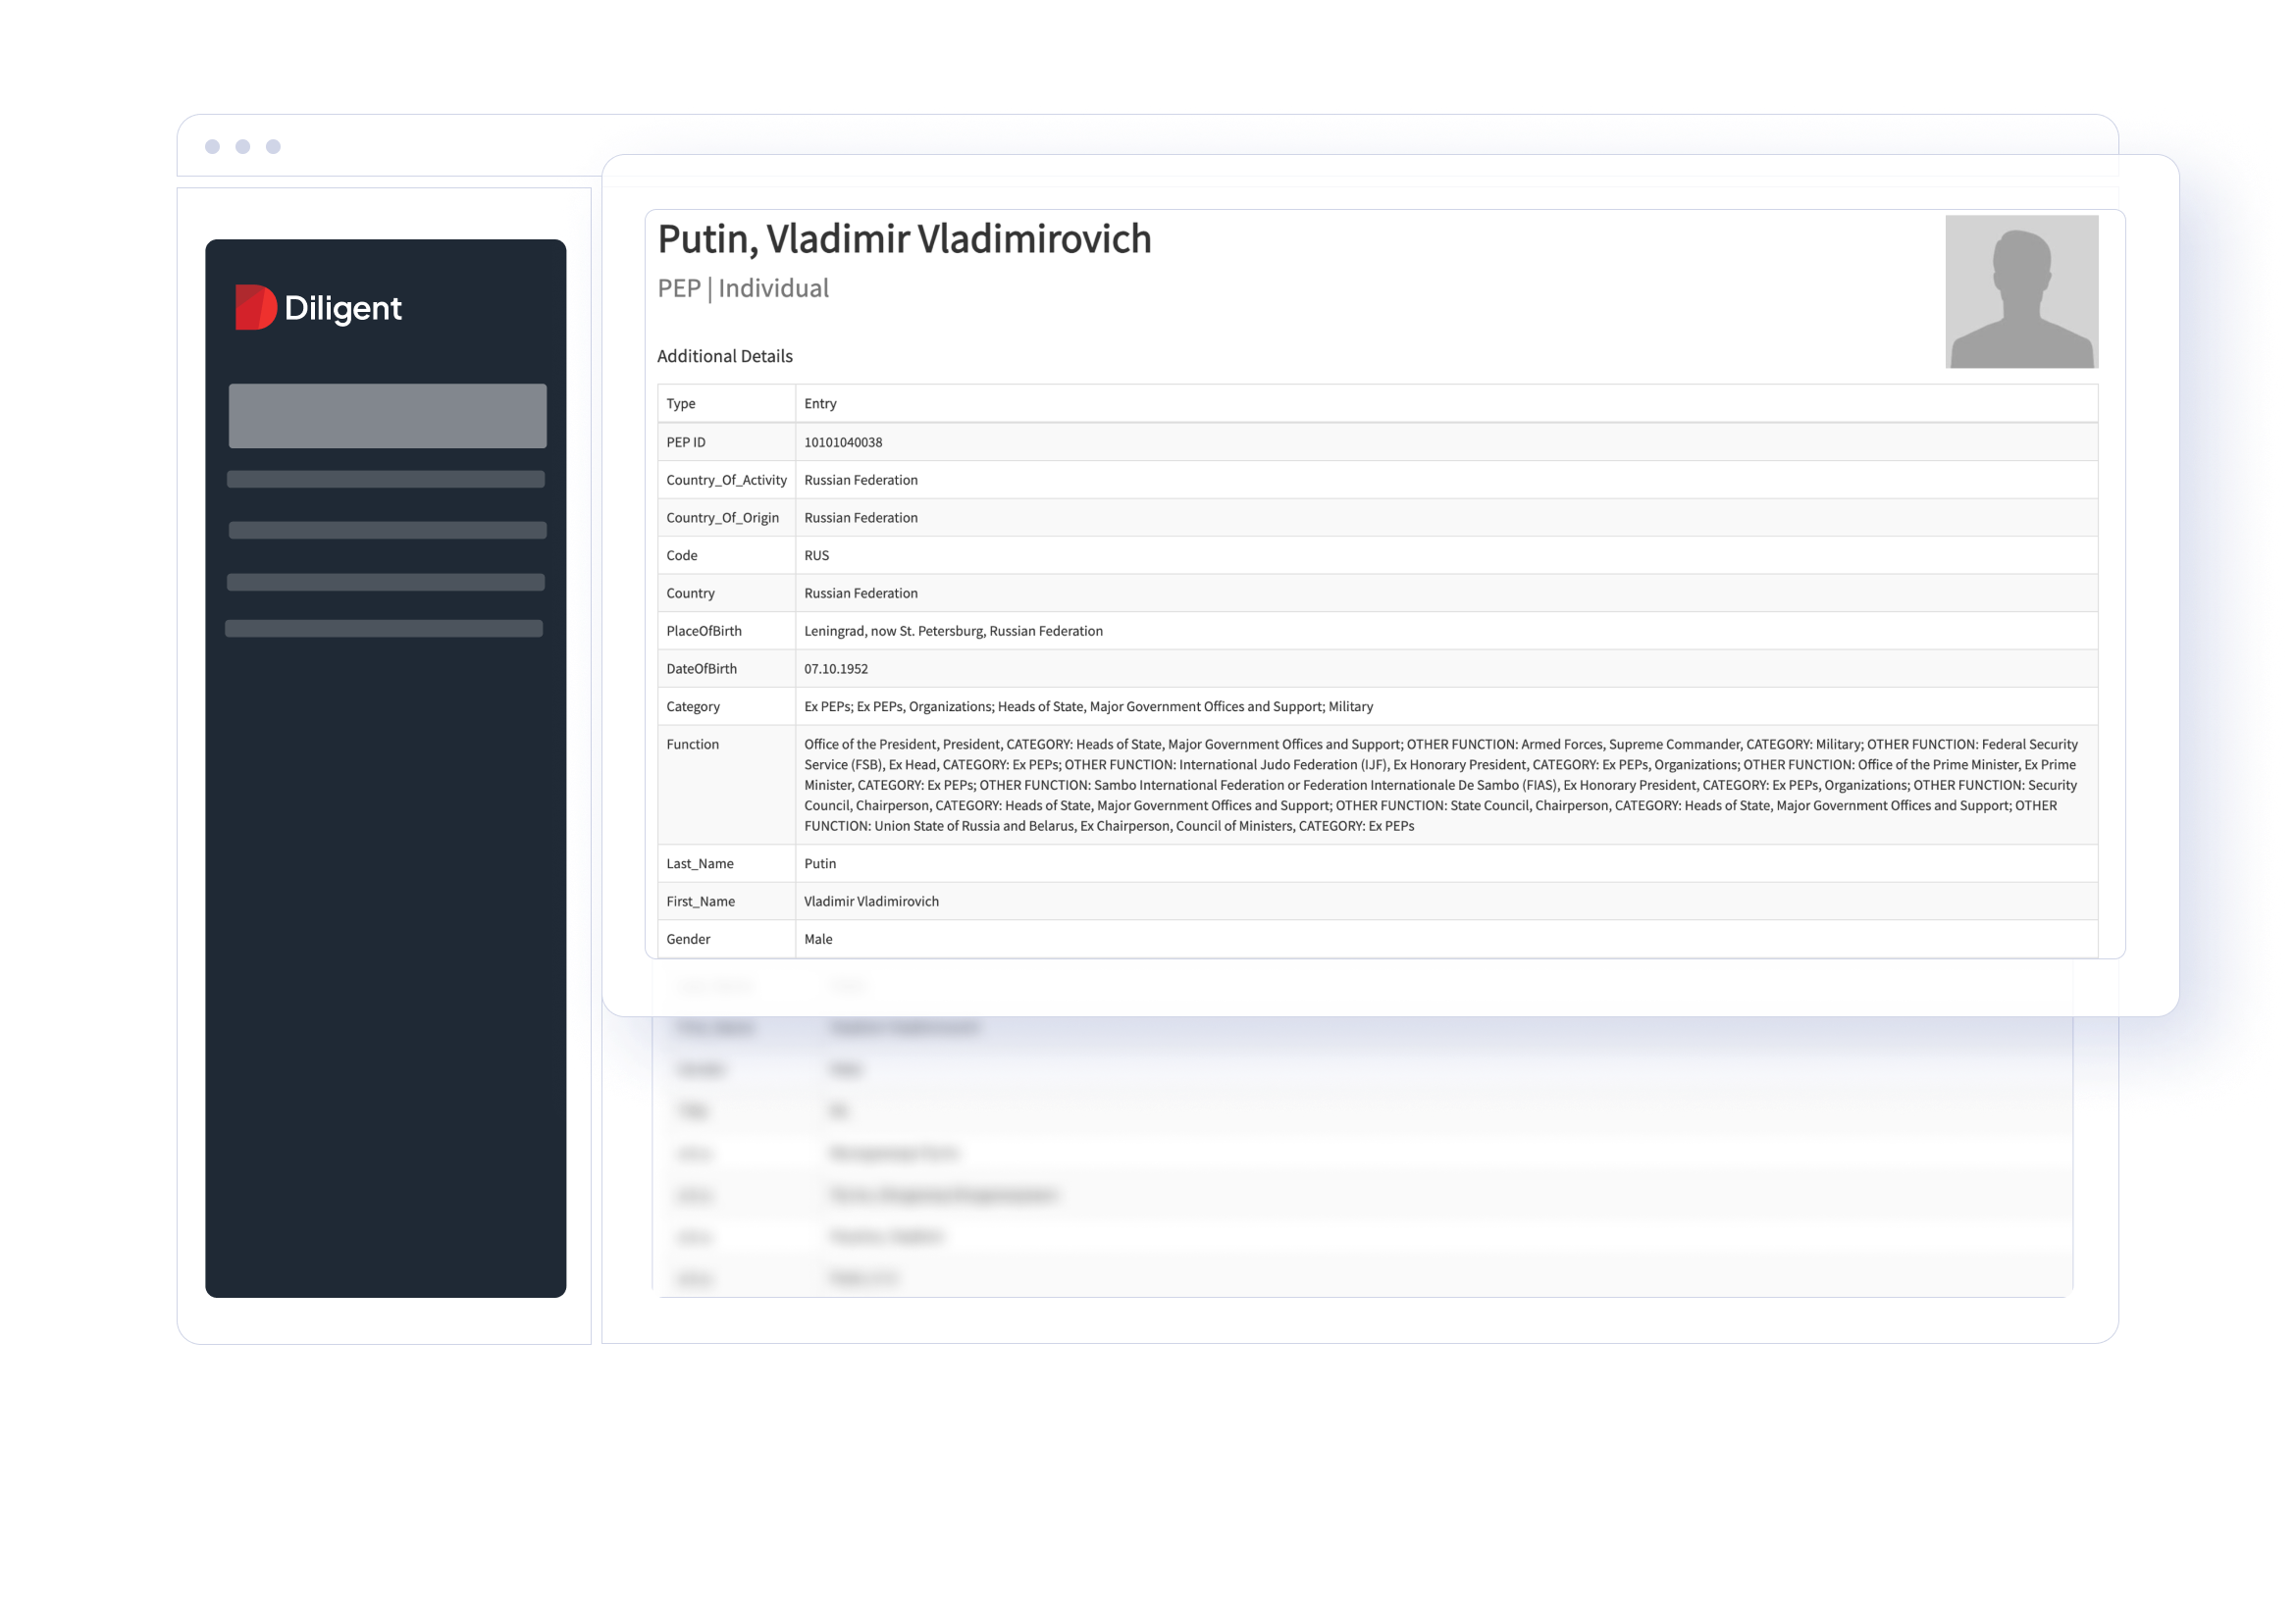Click the profile silhouette placeholder image

pyautogui.click(x=2021, y=292)
